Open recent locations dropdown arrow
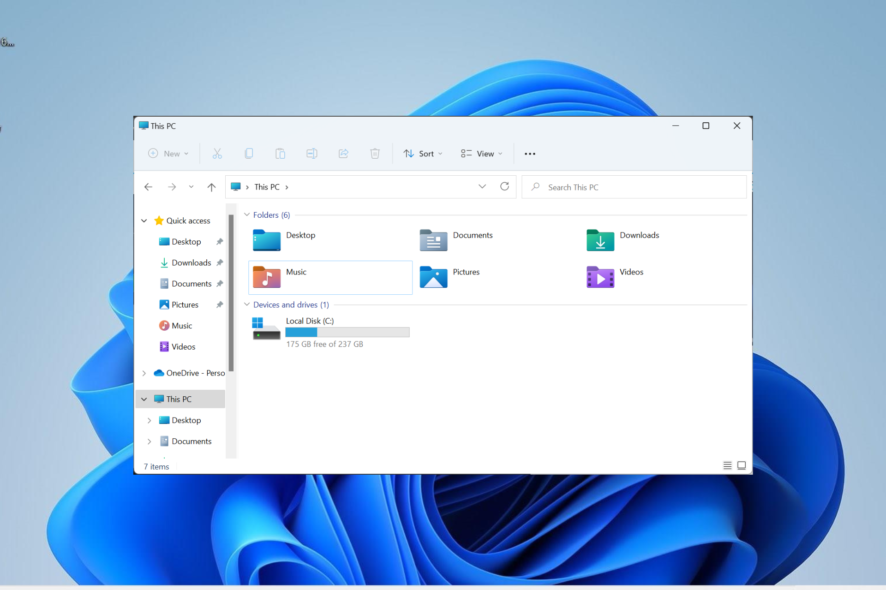Screen dimensions: 886x590 pyautogui.click(x=191, y=187)
